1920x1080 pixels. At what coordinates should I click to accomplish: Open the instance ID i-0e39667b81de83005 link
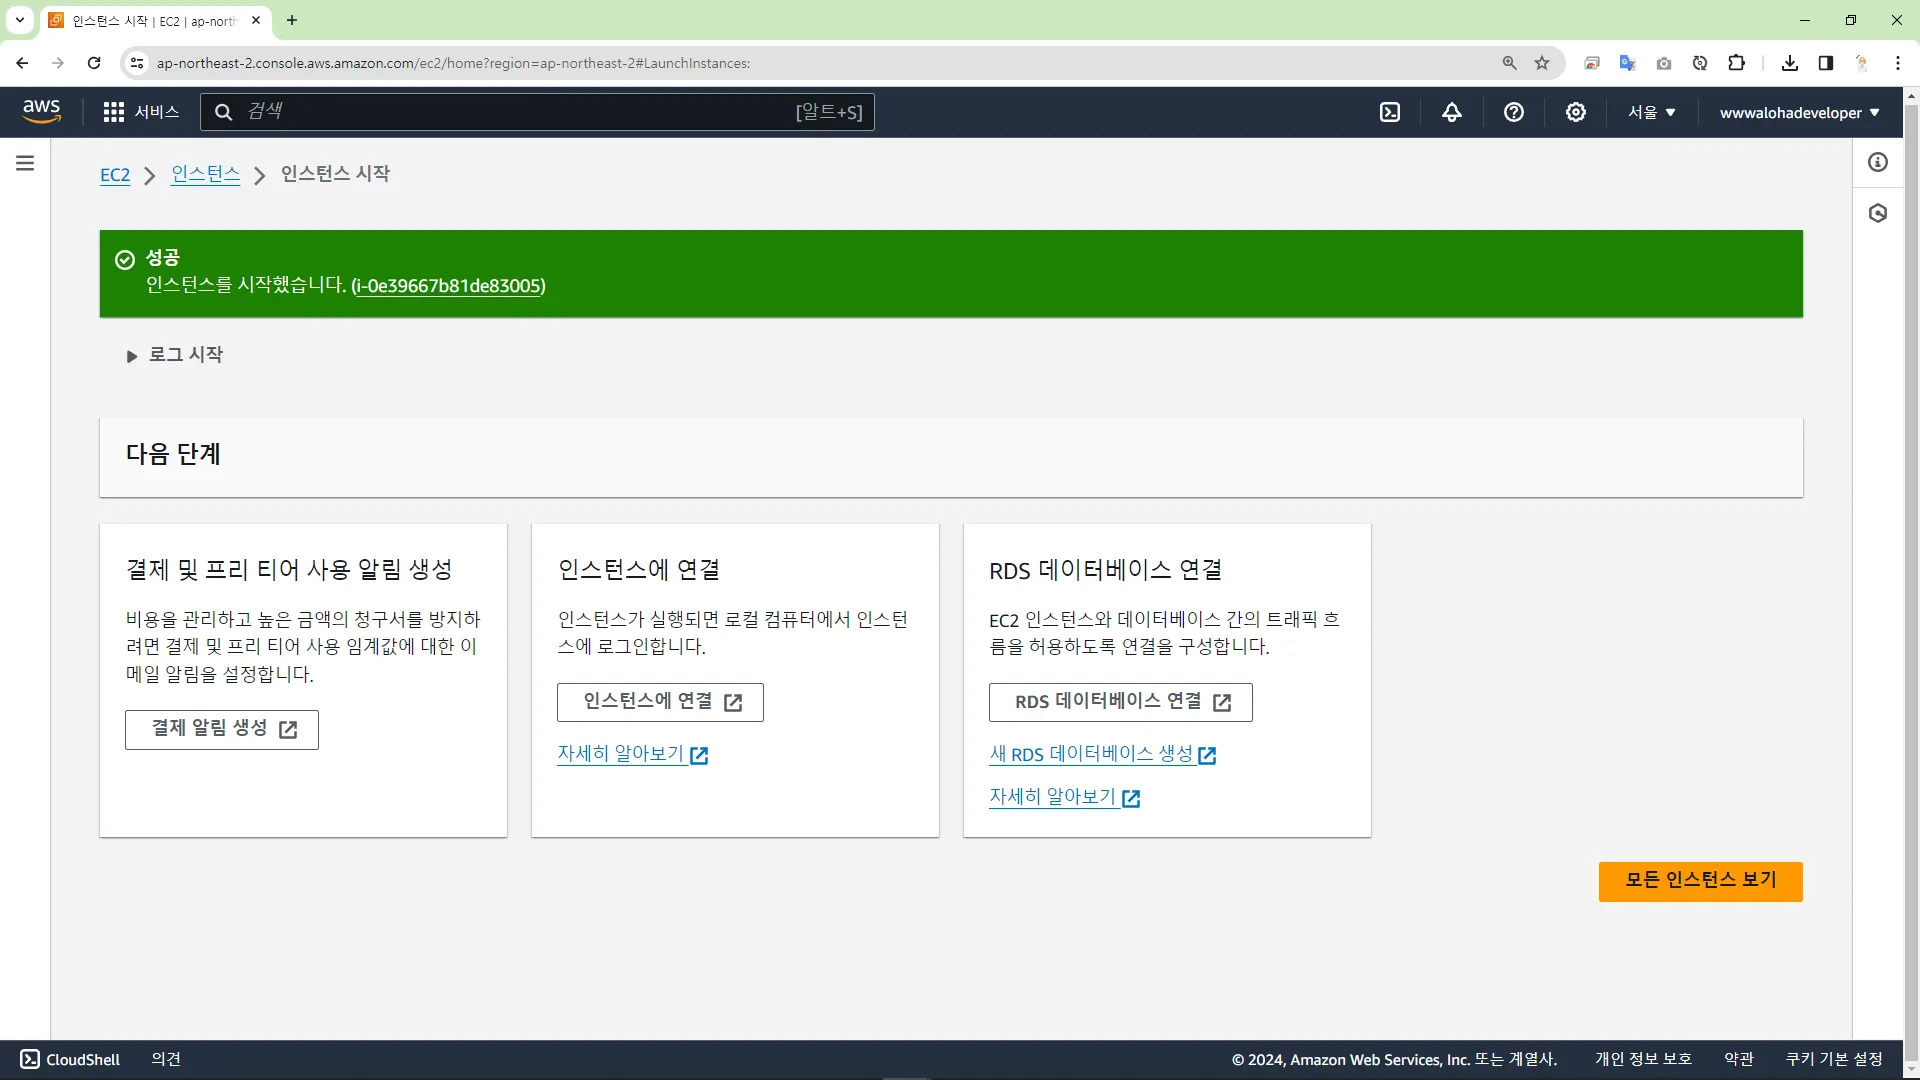pos(449,286)
